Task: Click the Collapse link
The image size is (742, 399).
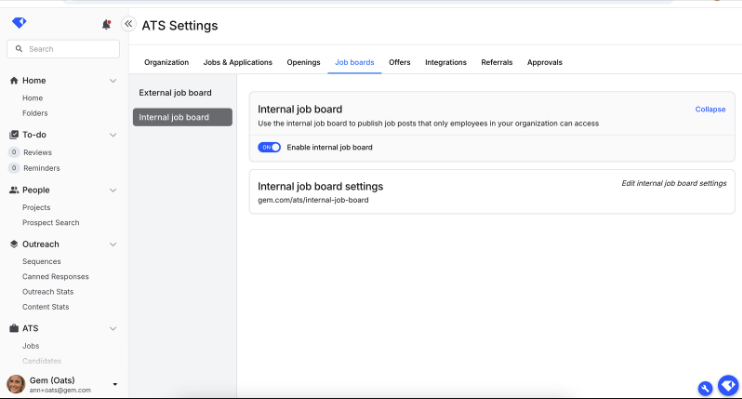Action: [710, 109]
